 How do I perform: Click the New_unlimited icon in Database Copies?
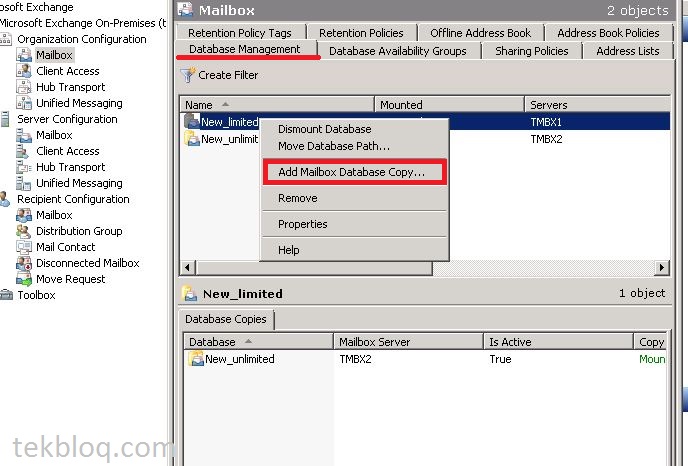point(196,358)
